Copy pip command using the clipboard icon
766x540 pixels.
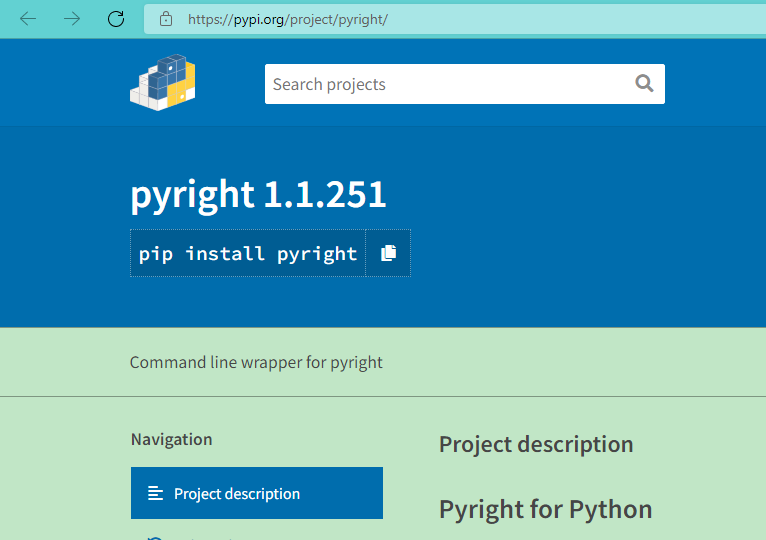tap(388, 253)
